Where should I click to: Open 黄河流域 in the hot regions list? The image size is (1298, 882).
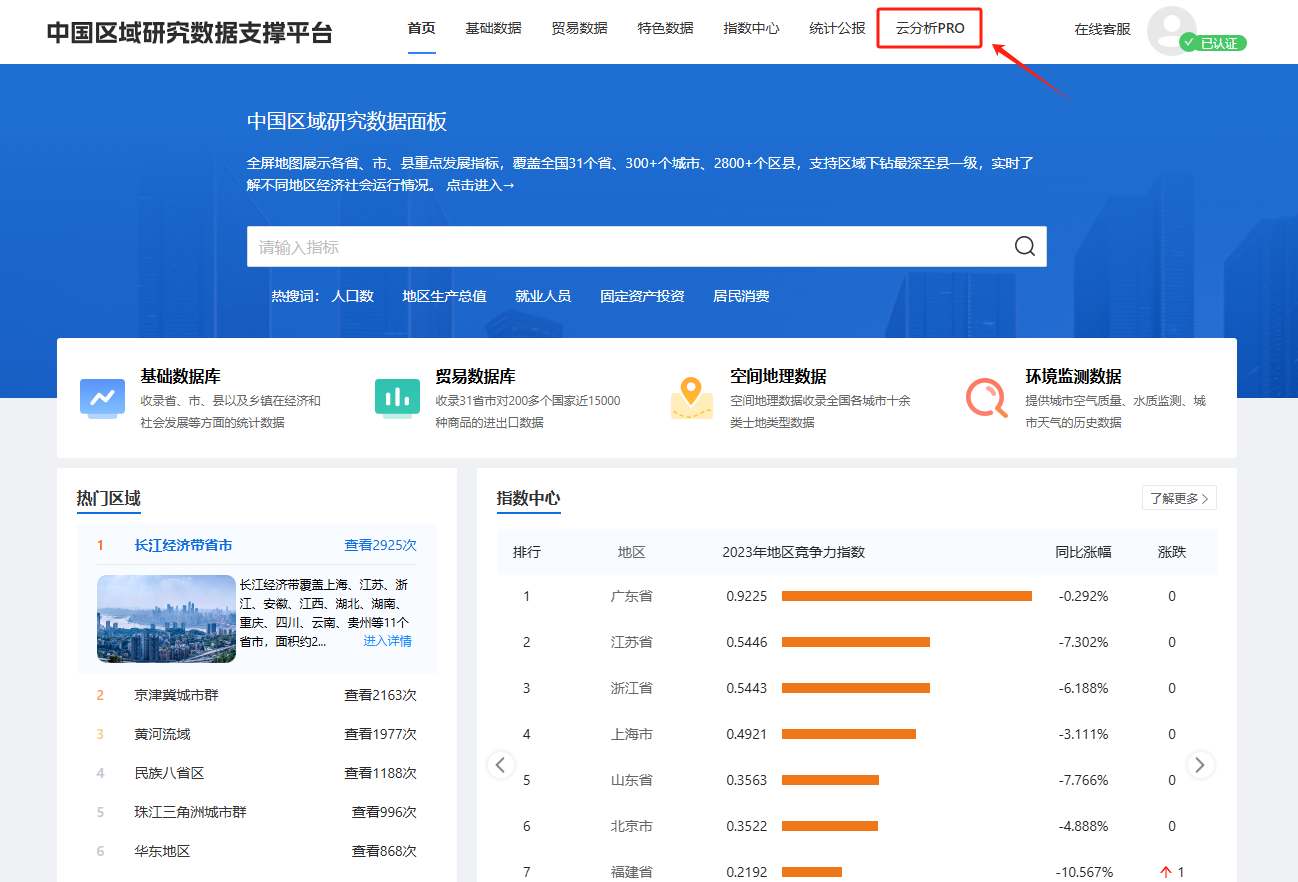162,734
